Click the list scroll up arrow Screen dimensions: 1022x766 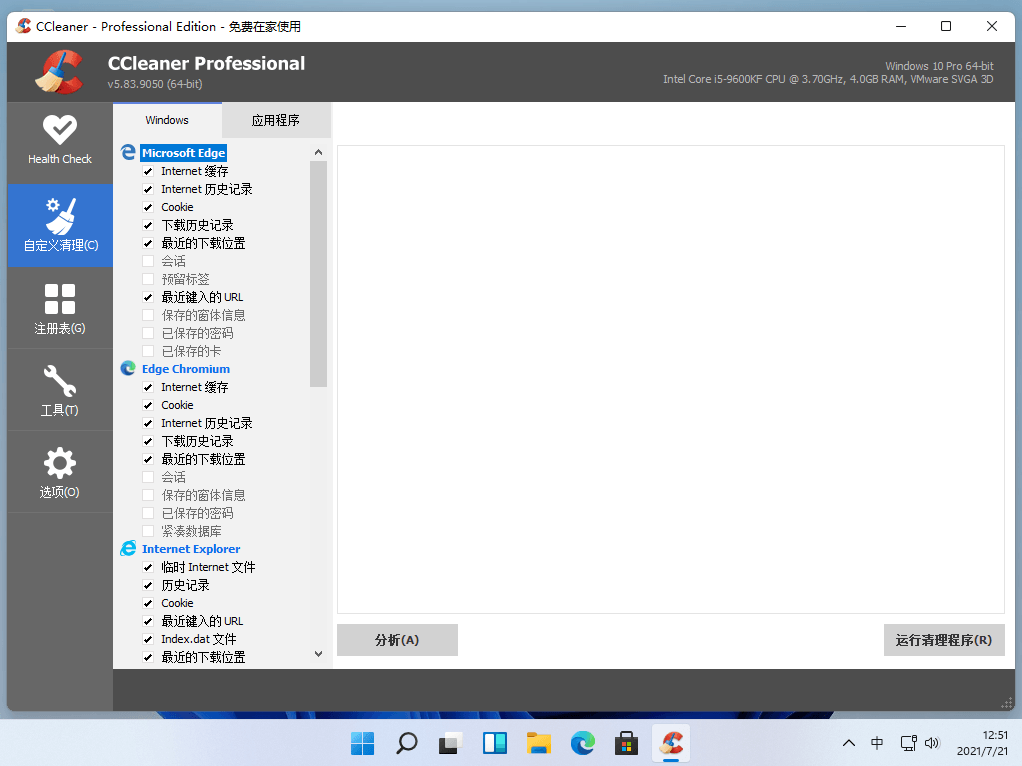tap(318, 152)
